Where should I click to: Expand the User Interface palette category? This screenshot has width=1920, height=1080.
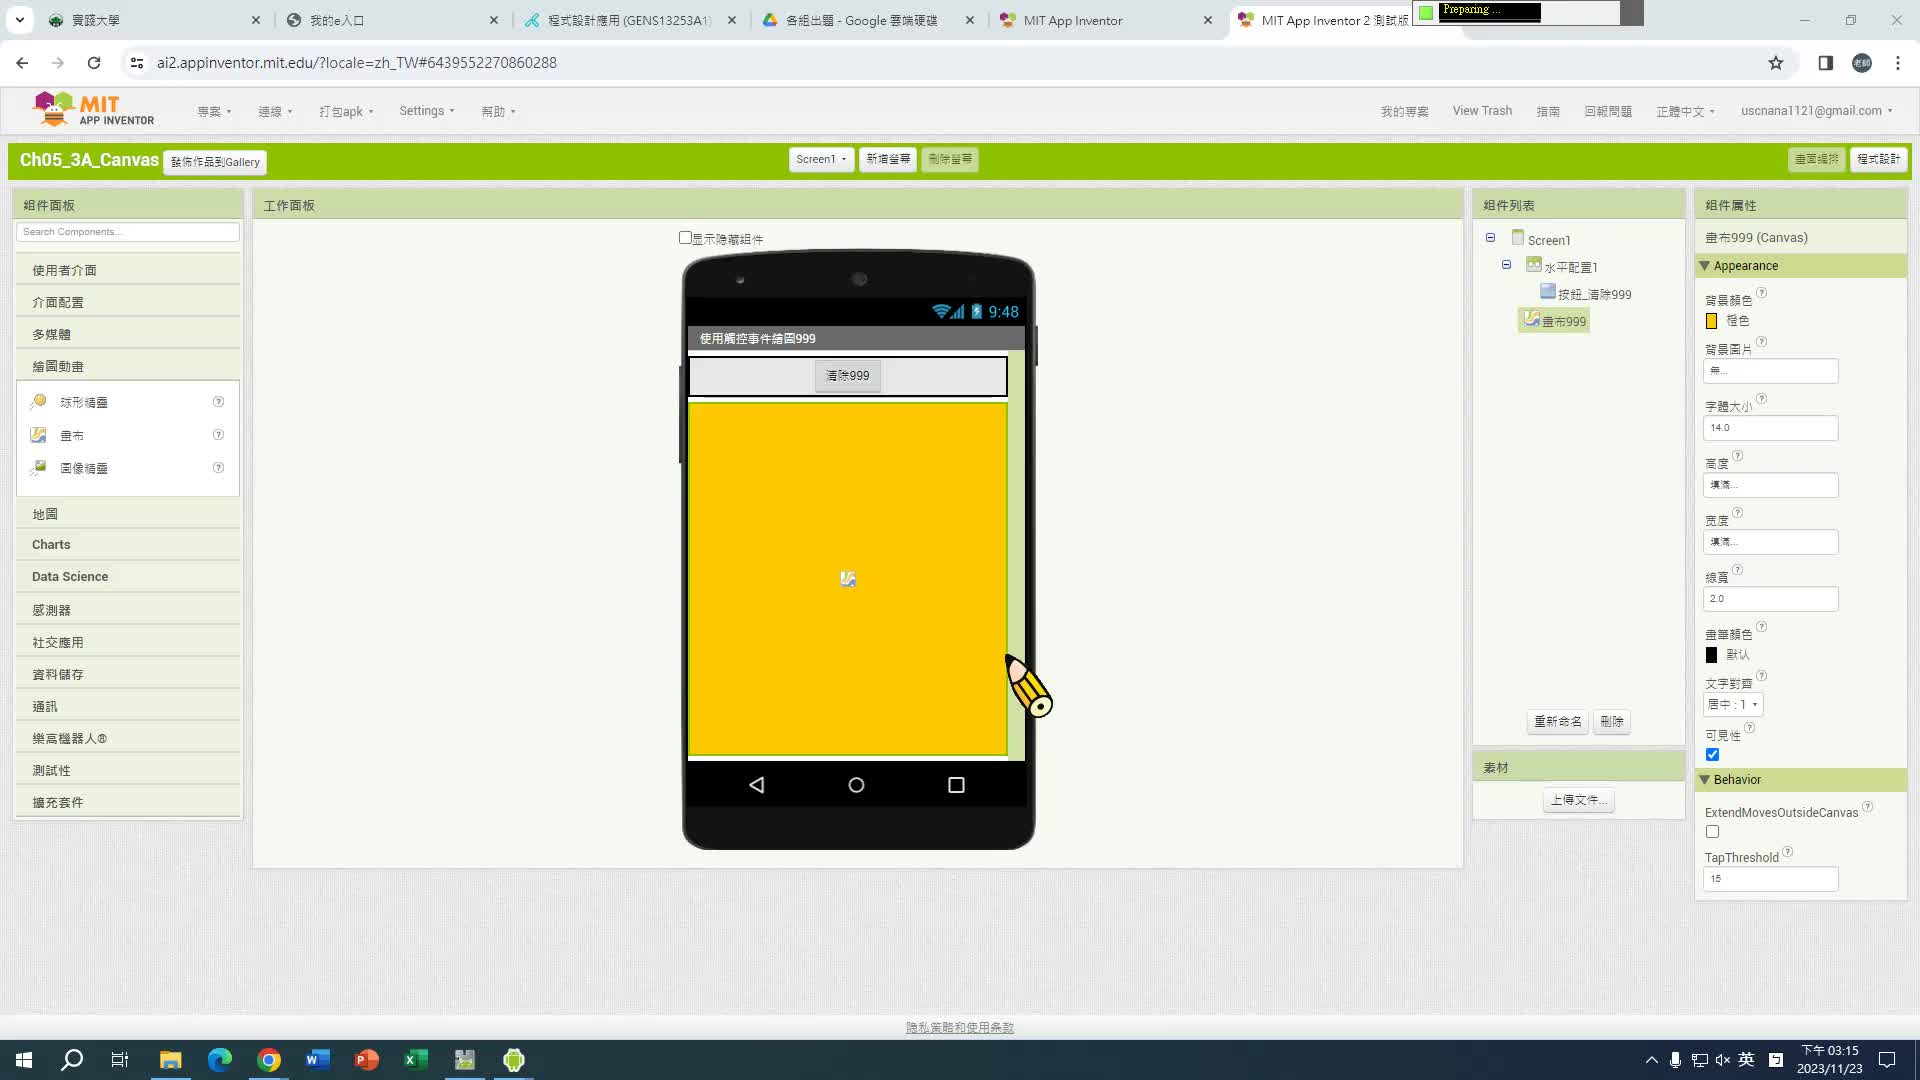click(128, 270)
